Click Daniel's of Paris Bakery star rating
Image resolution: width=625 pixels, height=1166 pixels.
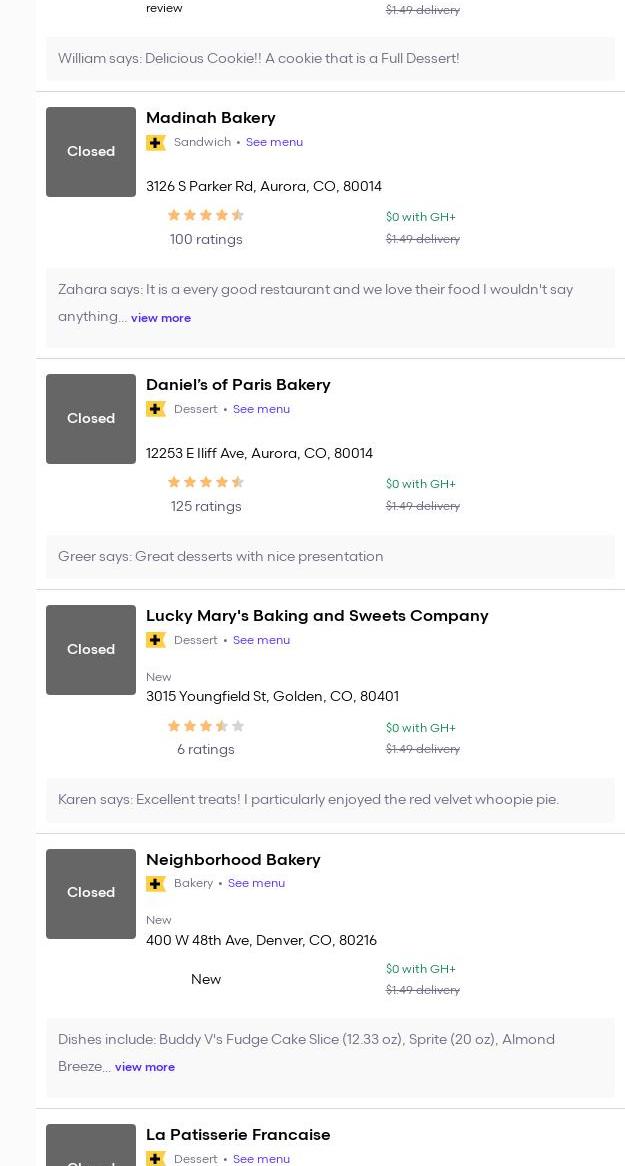pos(206,482)
